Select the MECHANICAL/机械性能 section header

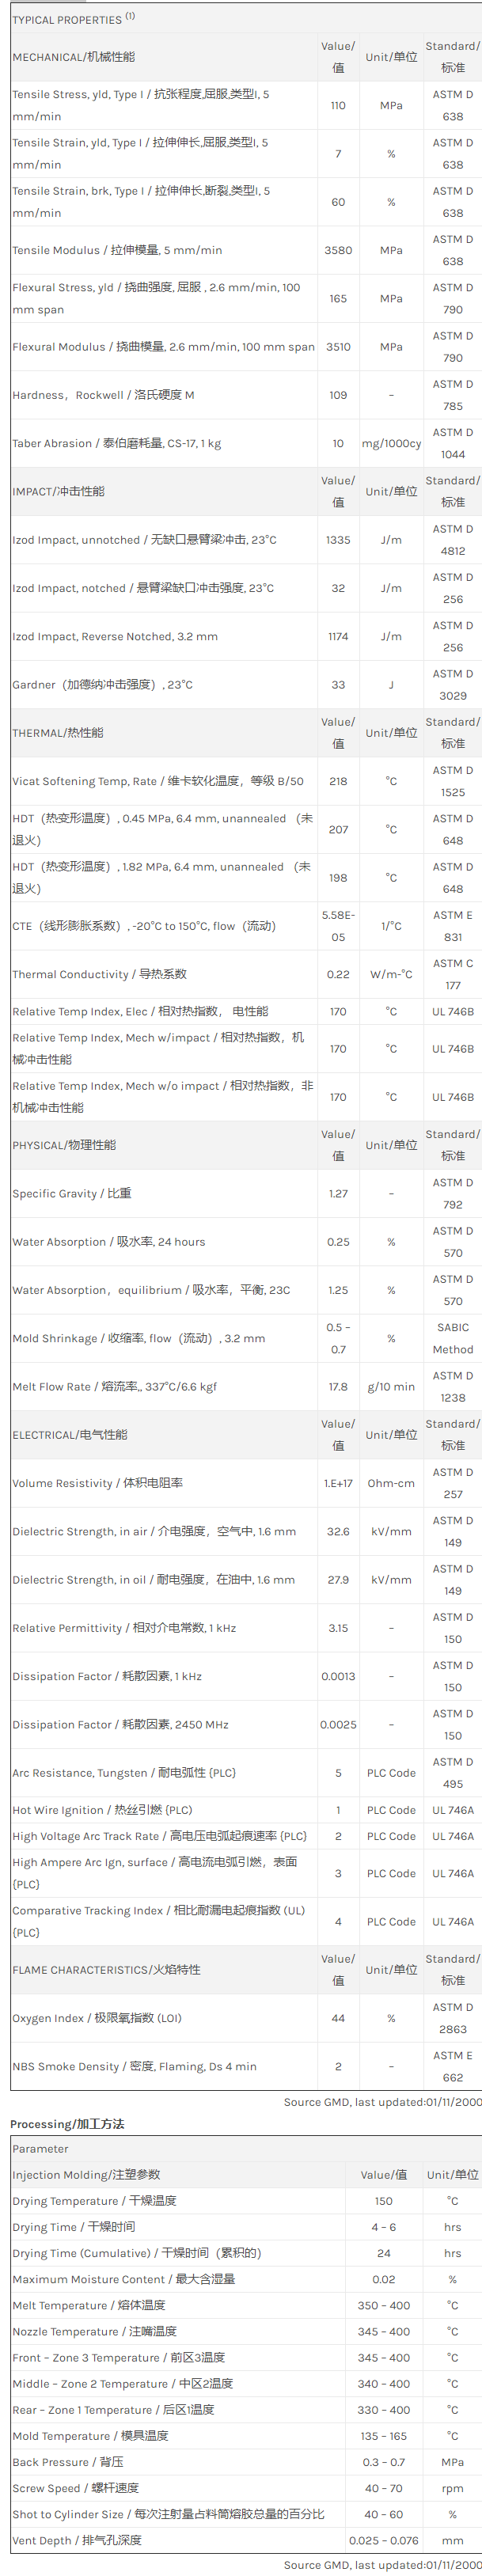click(73, 57)
